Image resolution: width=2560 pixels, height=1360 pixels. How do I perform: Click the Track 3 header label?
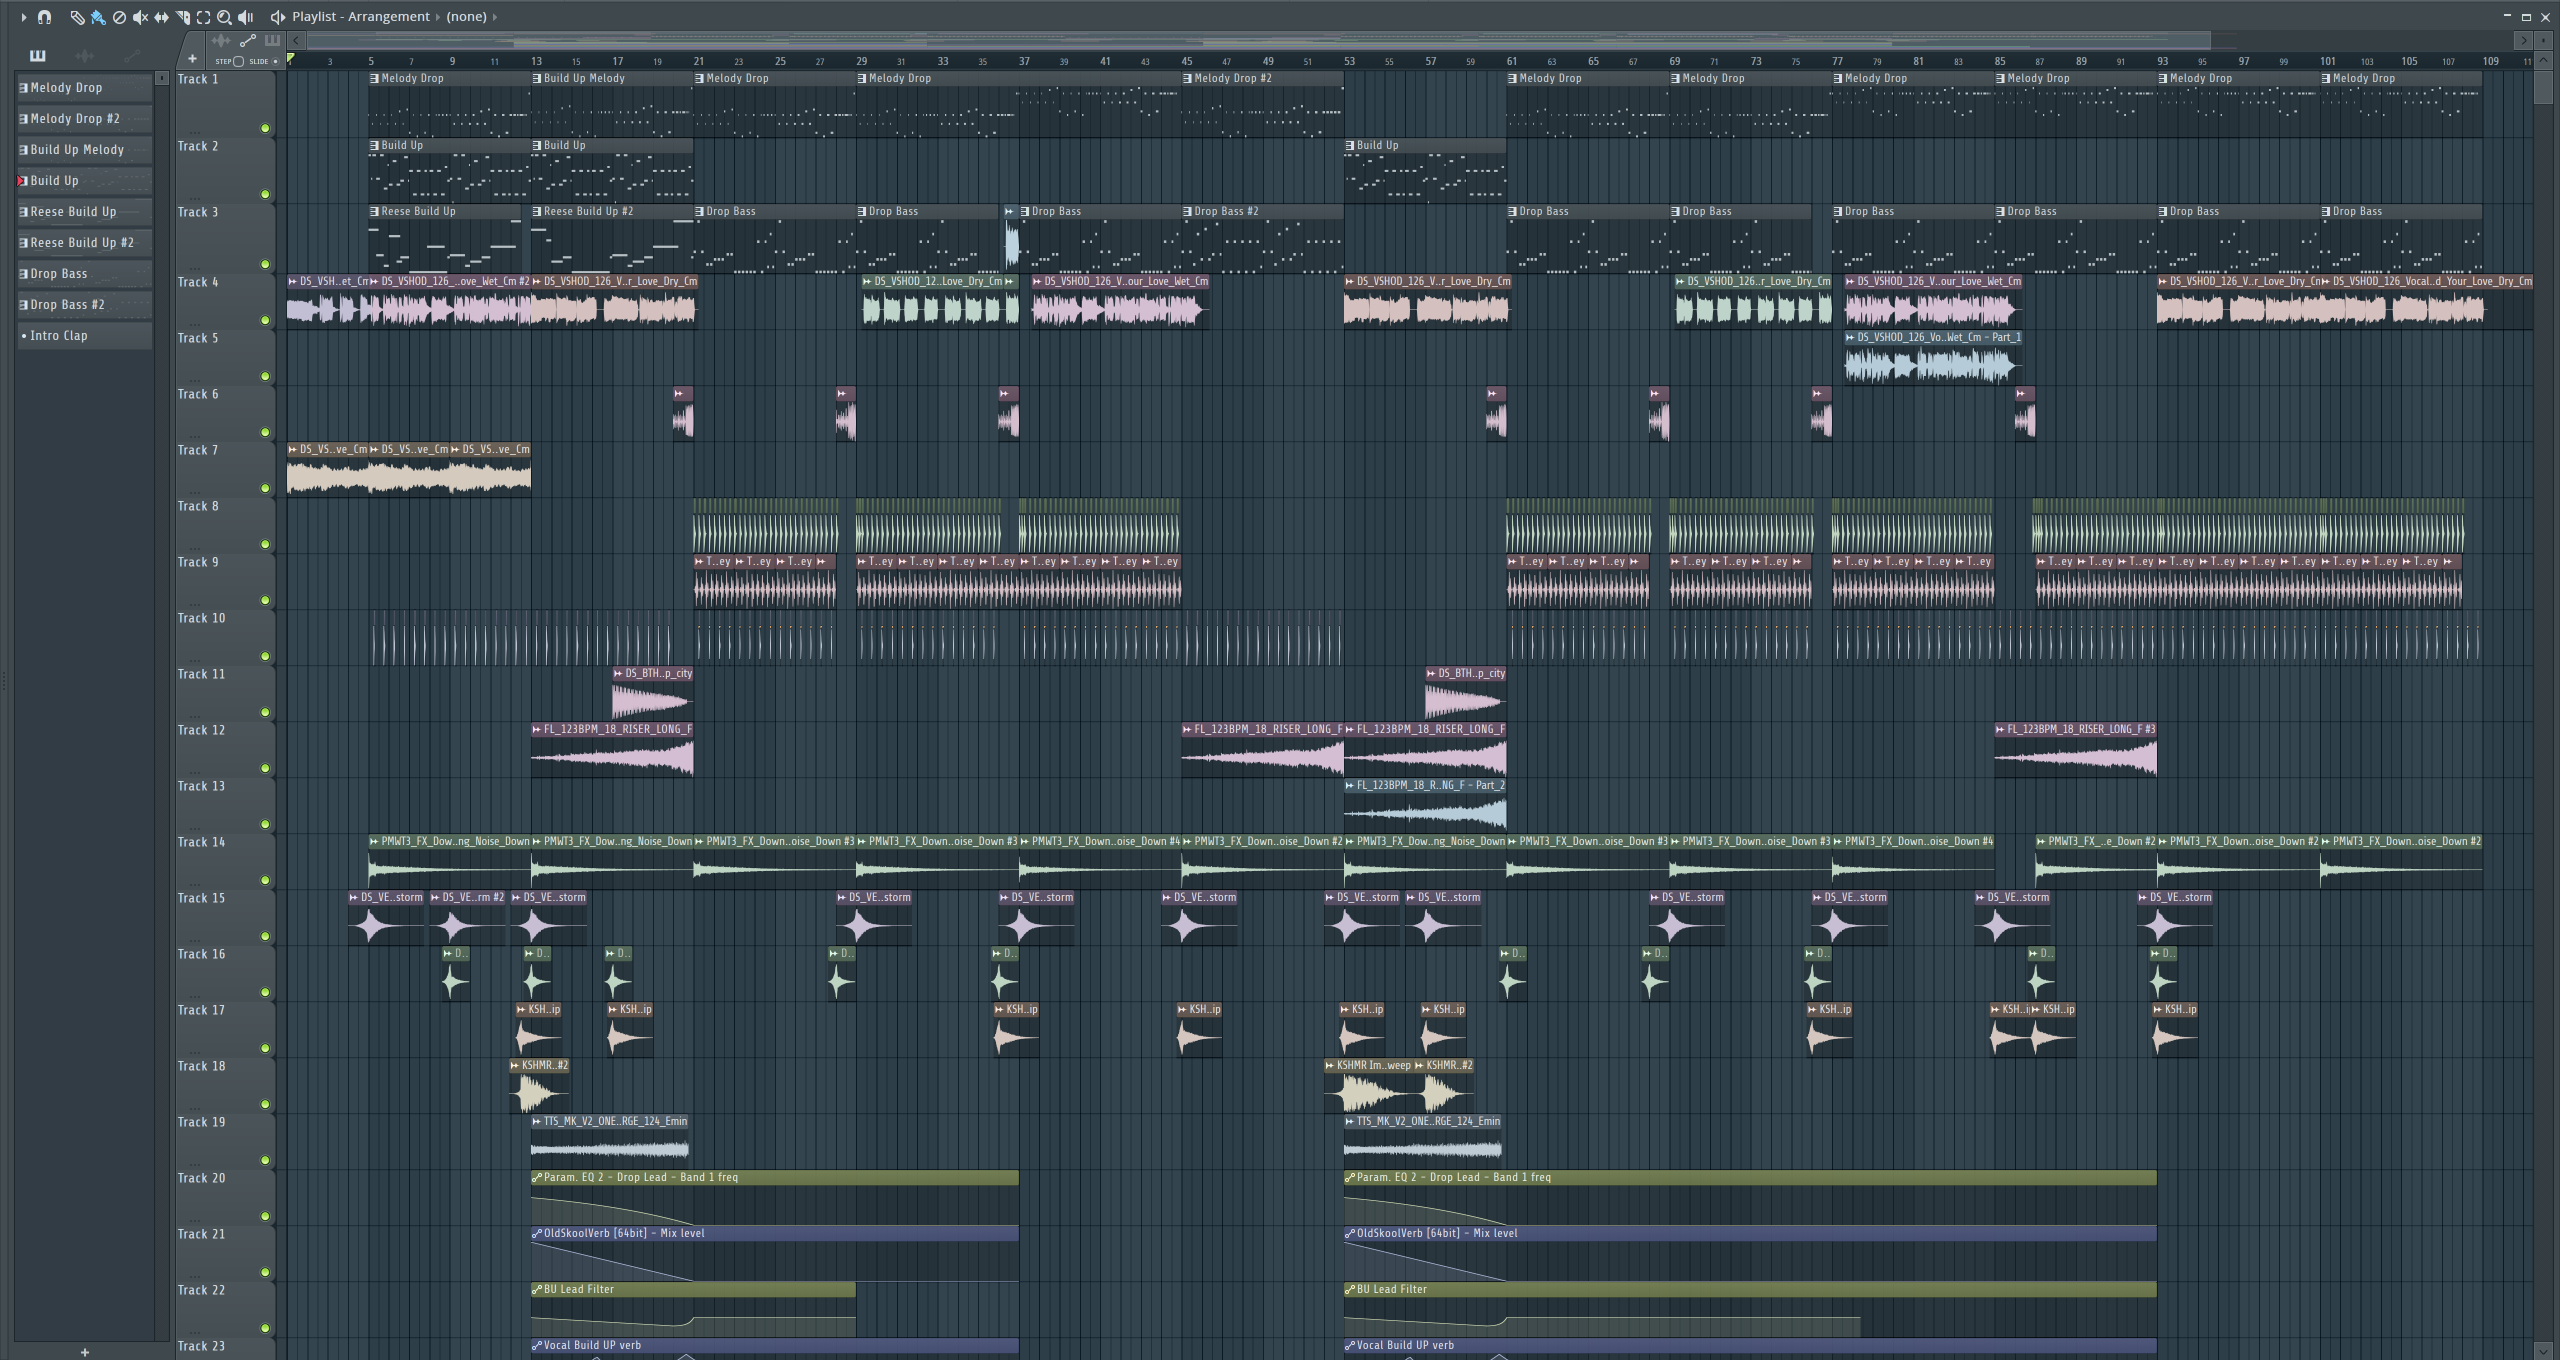(x=198, y=212)
